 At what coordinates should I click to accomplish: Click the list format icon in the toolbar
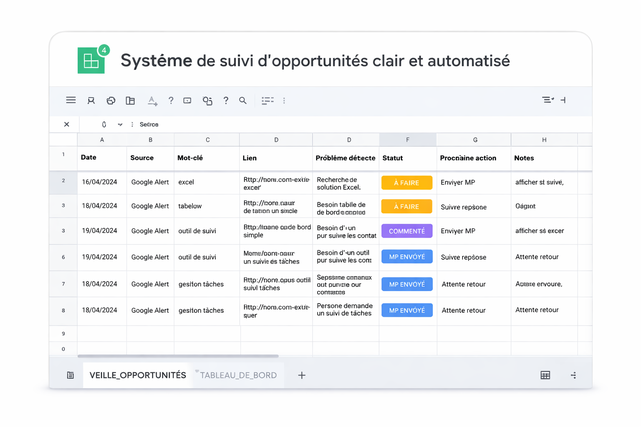(267, 101)
